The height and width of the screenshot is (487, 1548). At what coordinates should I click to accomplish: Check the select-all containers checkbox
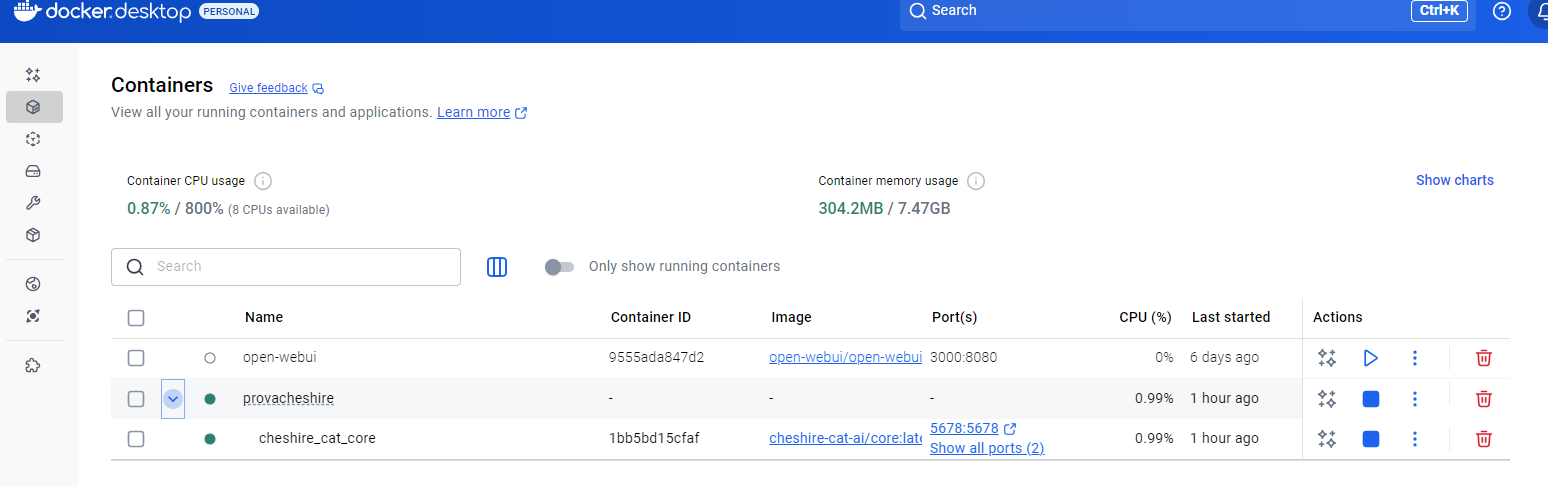click(x=136, y=318)
